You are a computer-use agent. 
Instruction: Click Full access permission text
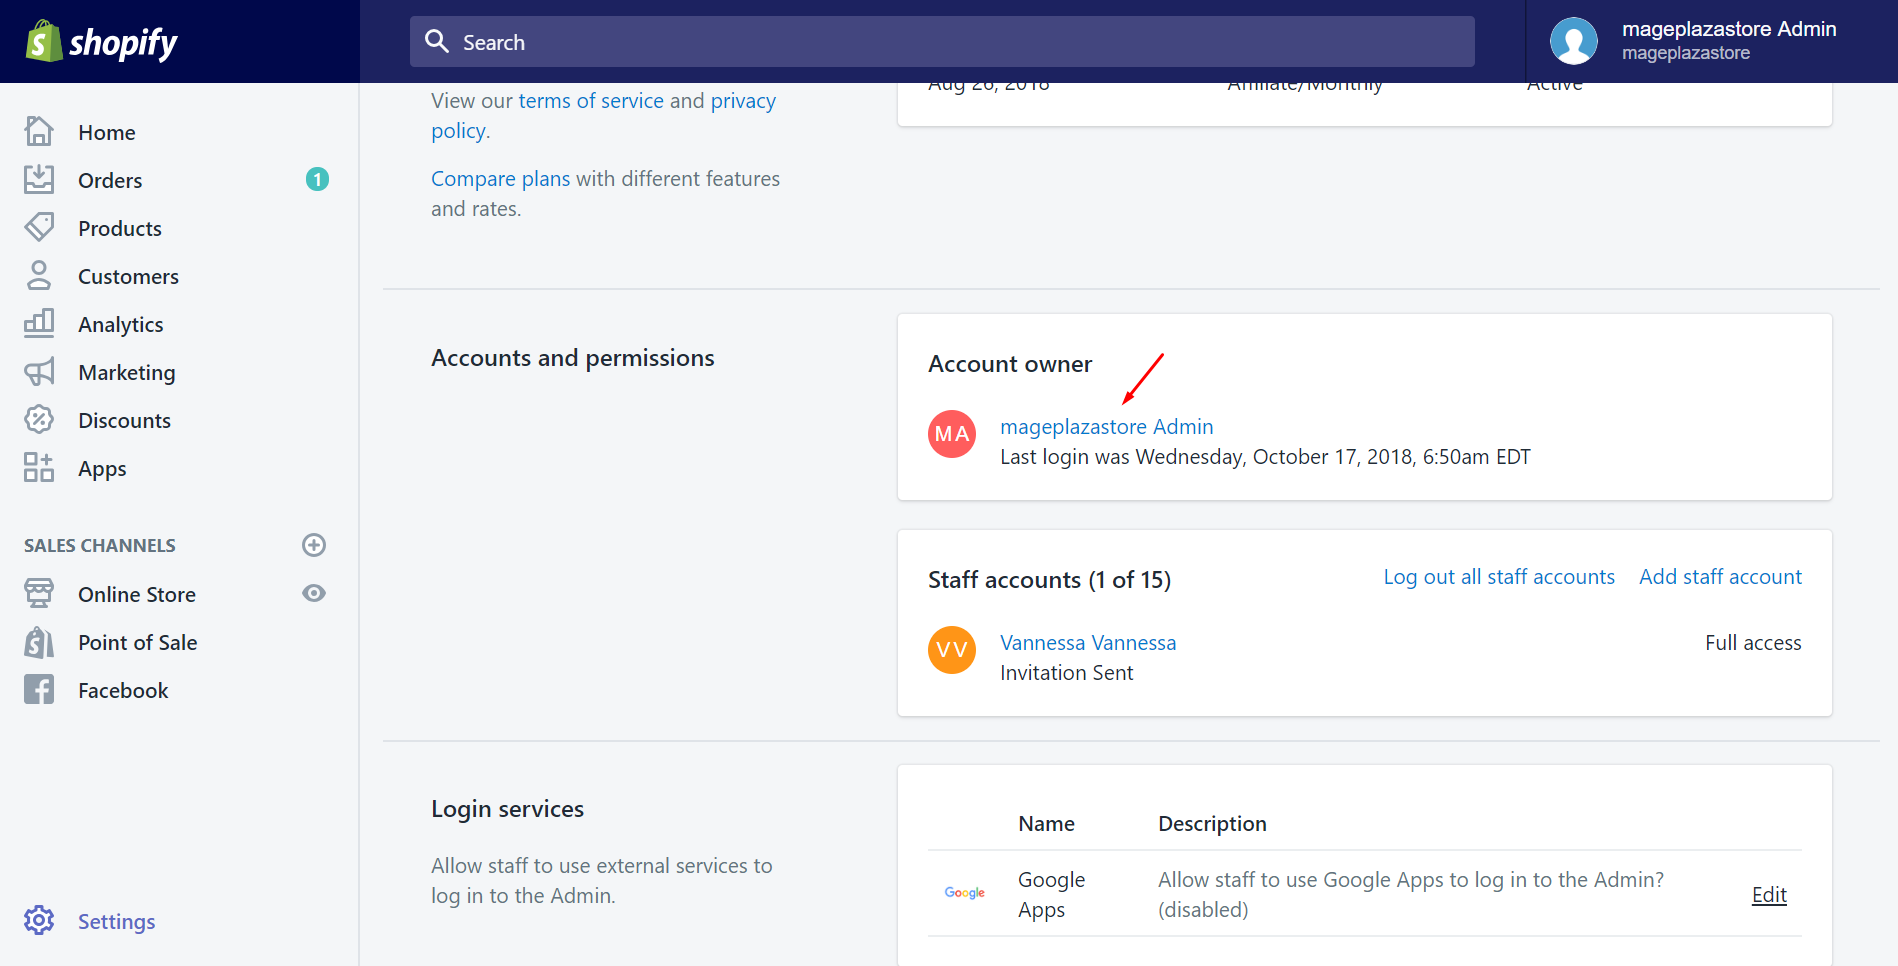point(1753,642)
